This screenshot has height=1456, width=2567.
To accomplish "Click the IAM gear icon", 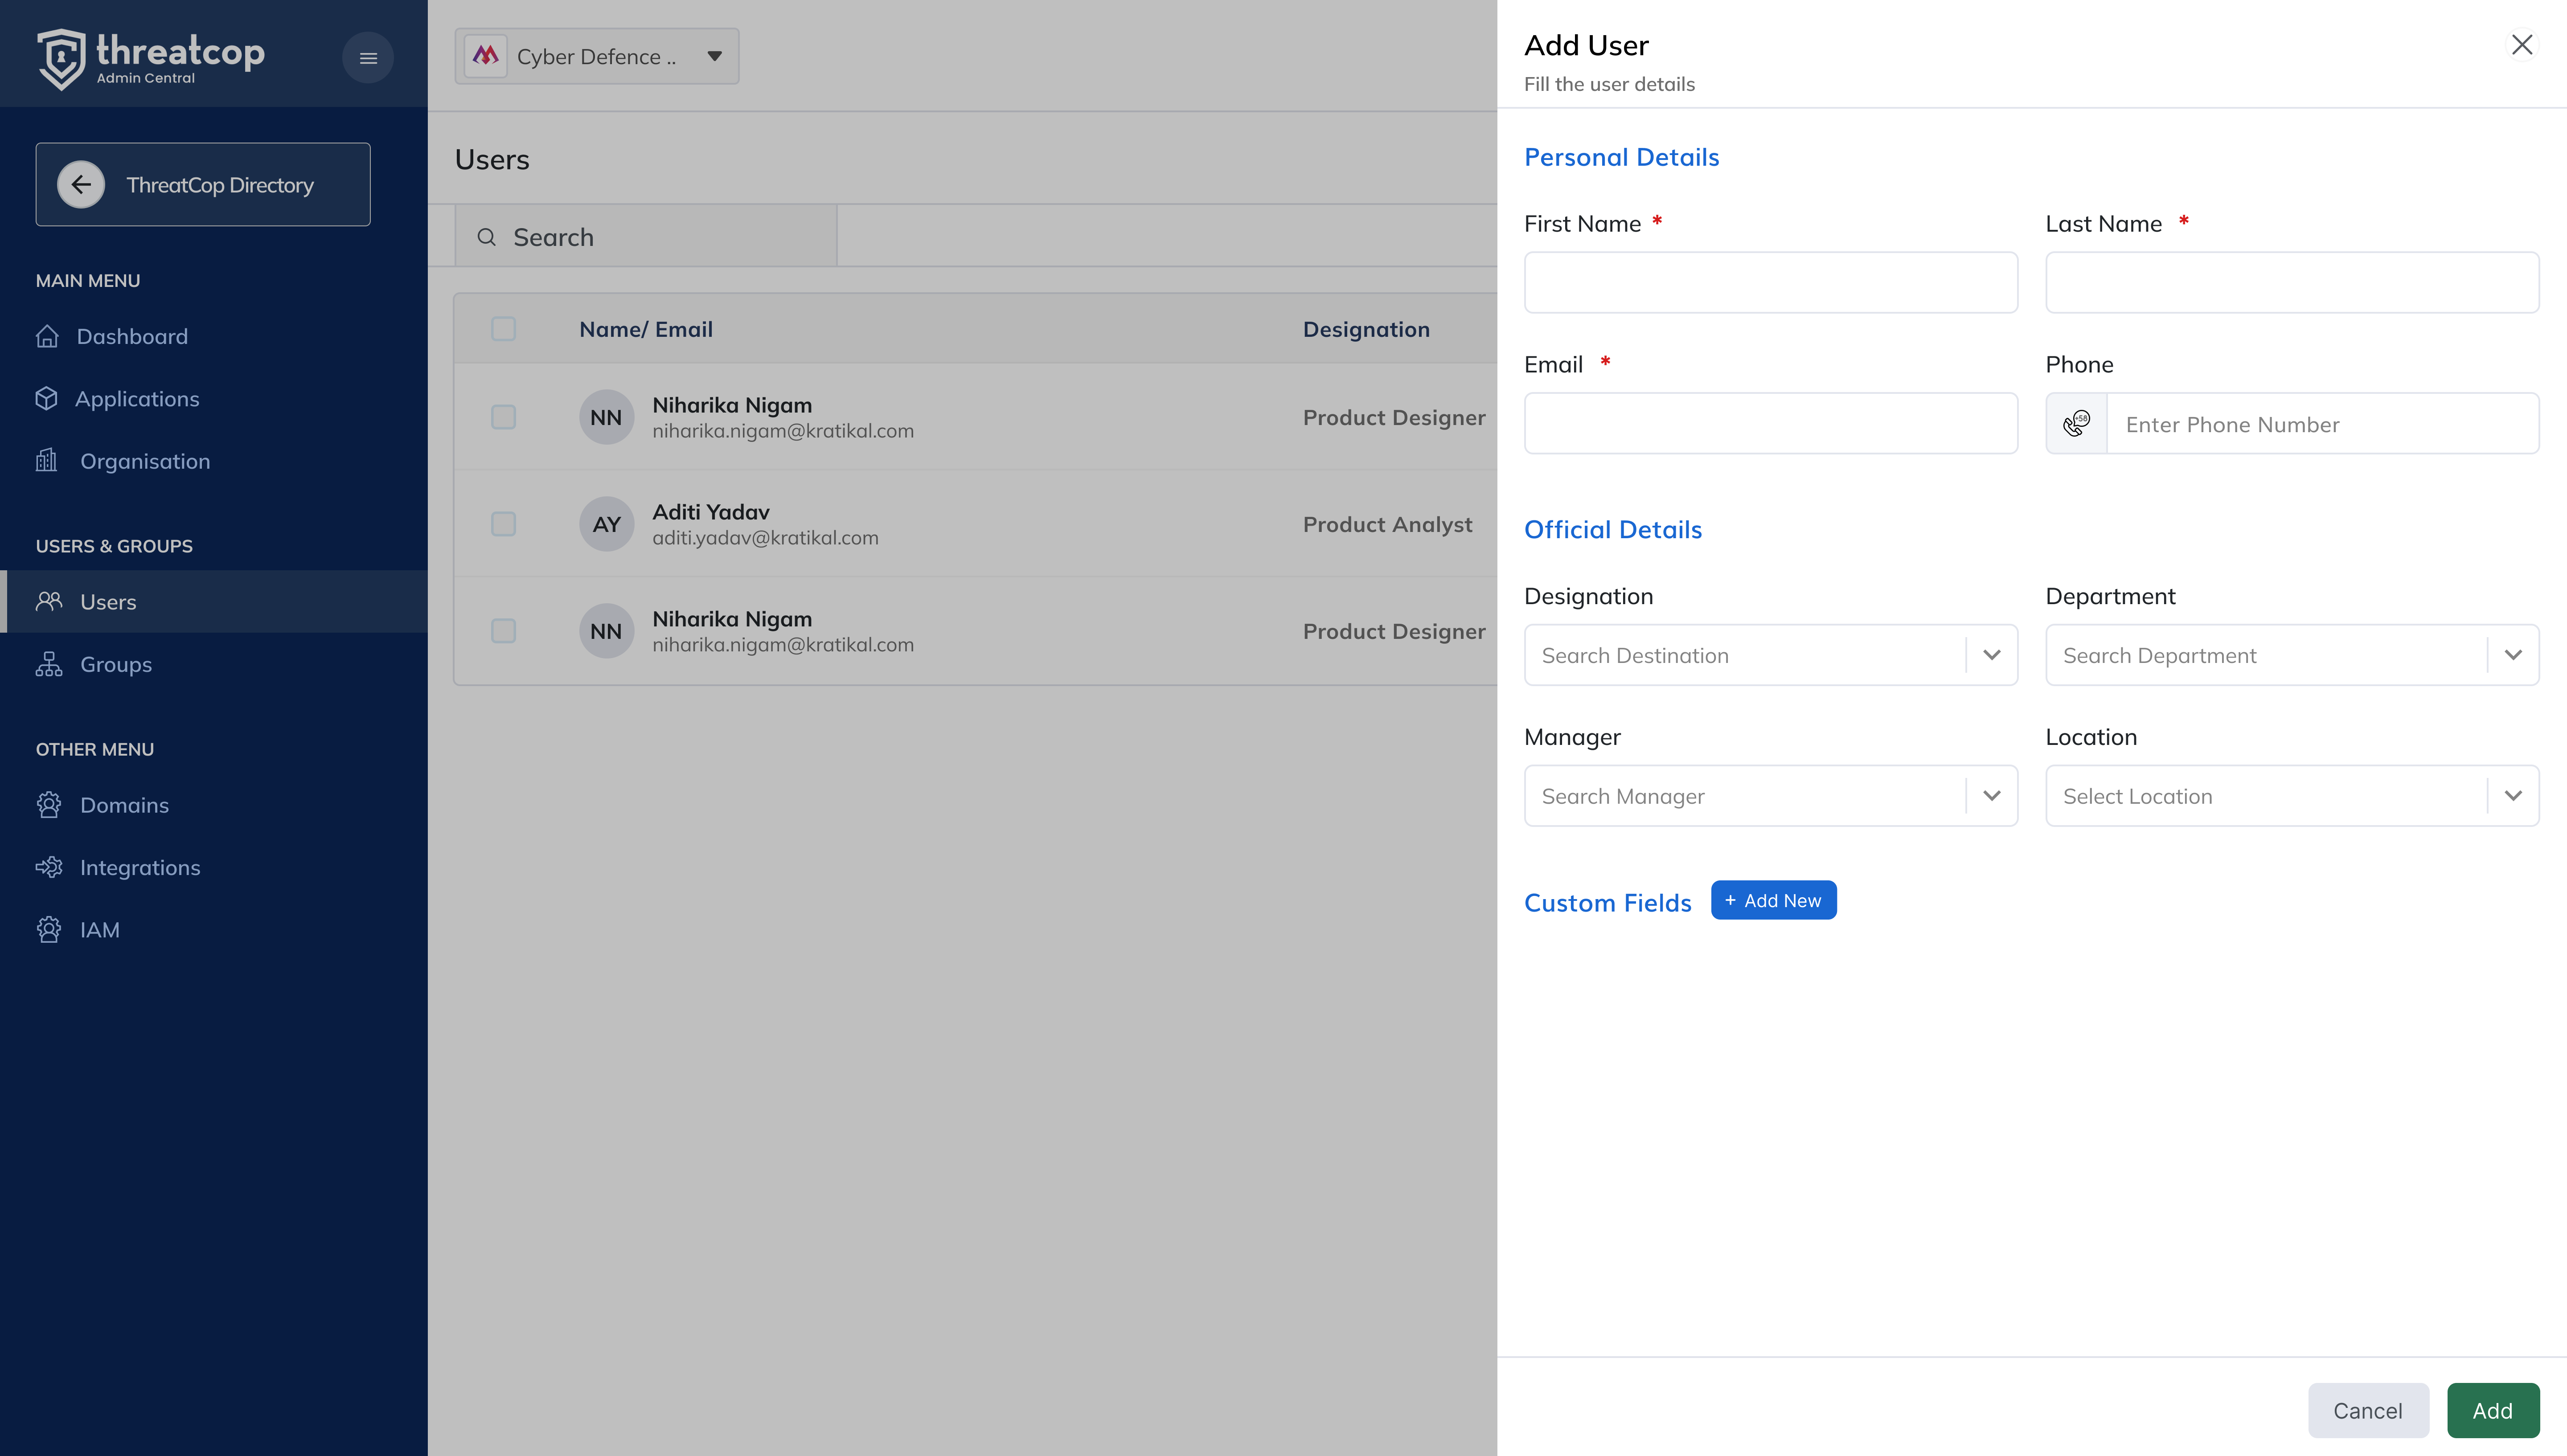I will [x=49, y=930].
